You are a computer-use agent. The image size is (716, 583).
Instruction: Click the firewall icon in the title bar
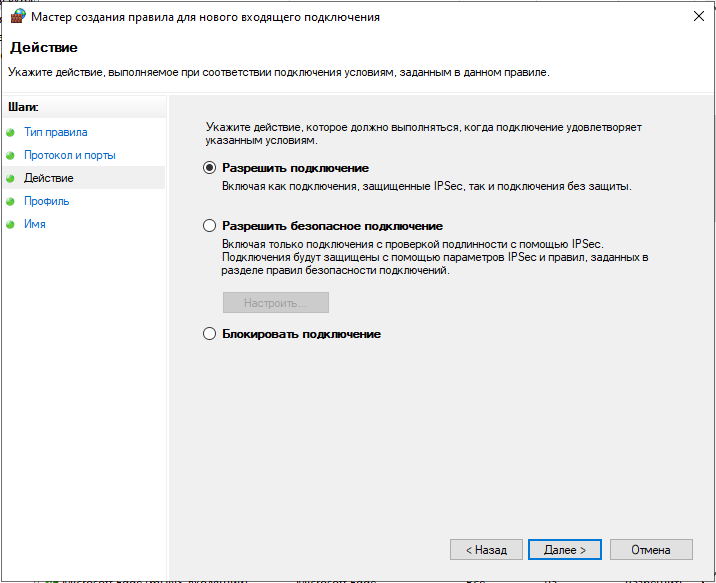[x=17, y=17]
